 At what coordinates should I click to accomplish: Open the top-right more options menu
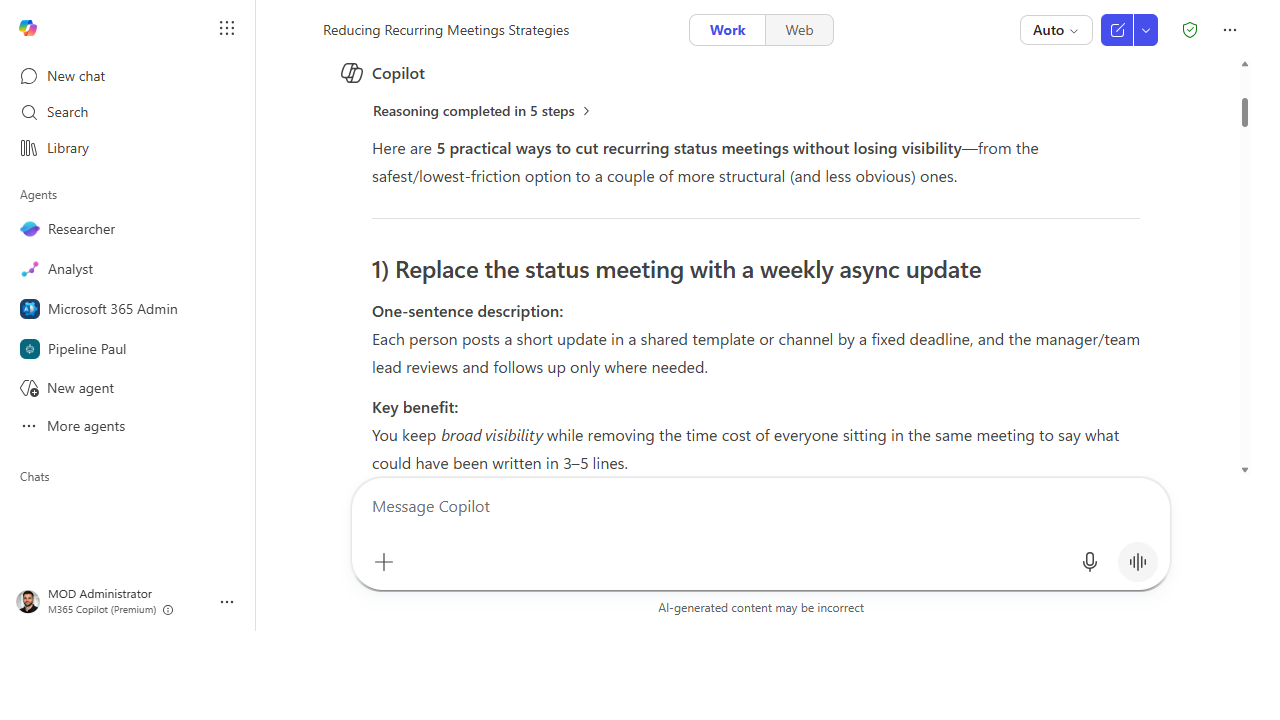(1230, 30)
